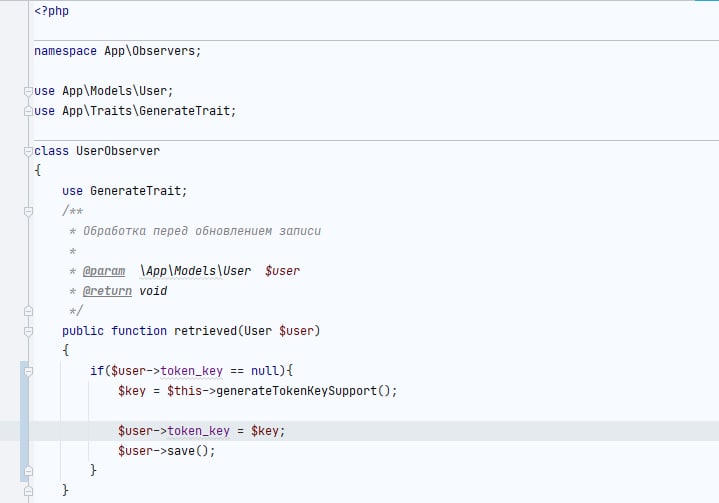The image size is (719, 503).
Task: Collapse the docblock fold marker at /**
Action: [28, 211]
